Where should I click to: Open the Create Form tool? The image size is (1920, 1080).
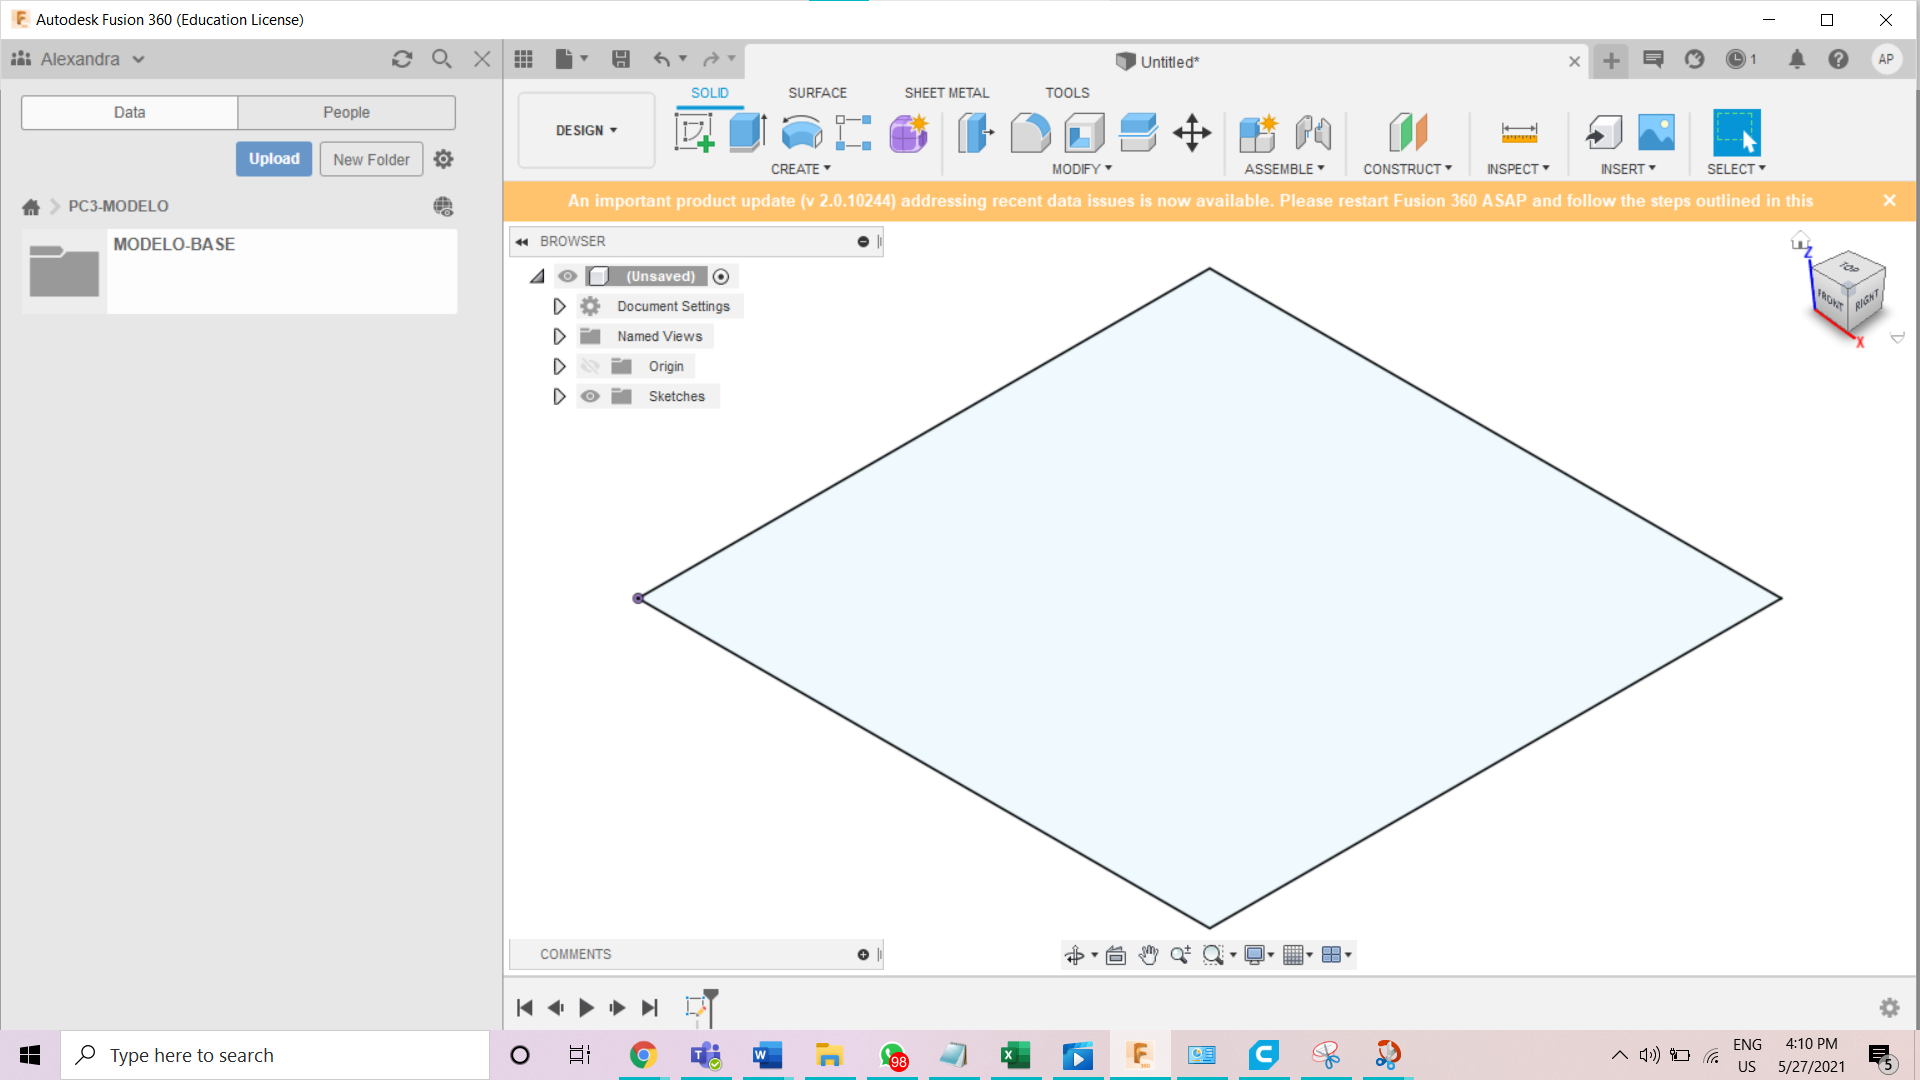click(908, 132)
